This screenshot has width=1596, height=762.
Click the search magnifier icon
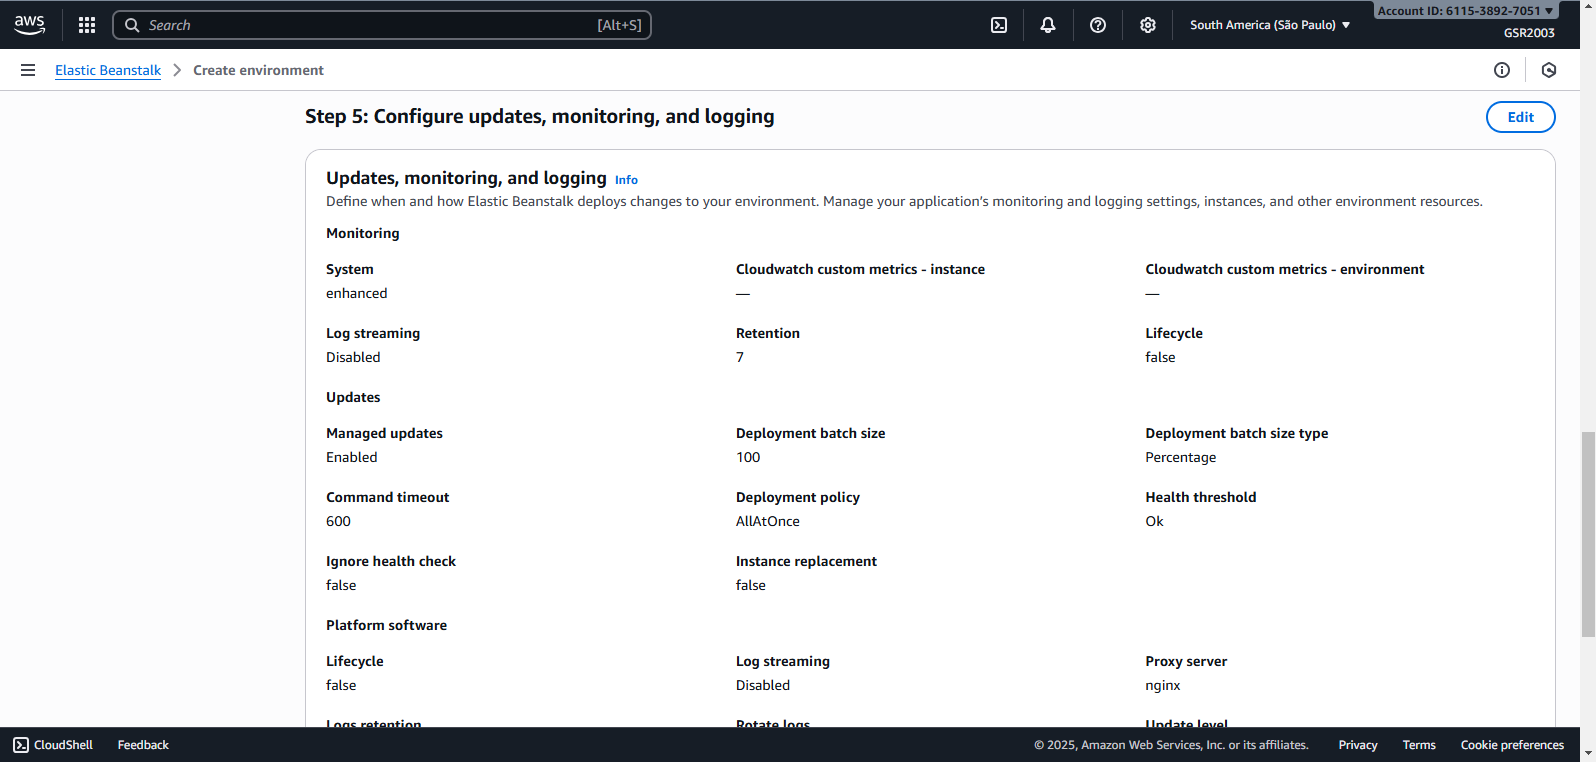pyautogui.click(x=132, y=25)
